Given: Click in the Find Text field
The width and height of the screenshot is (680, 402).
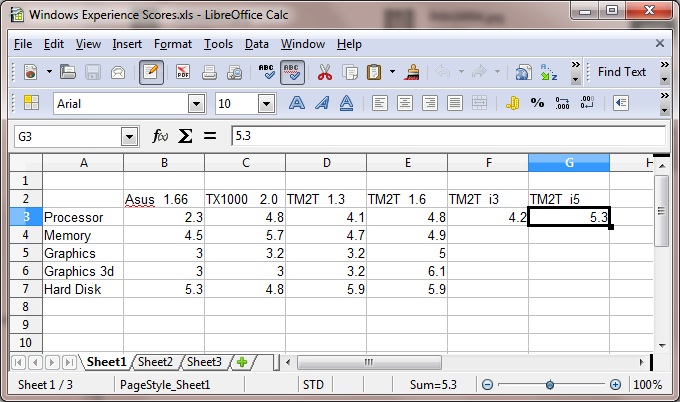Looking at the screenshot, I should pyautogui.click(x=622, y=72).
